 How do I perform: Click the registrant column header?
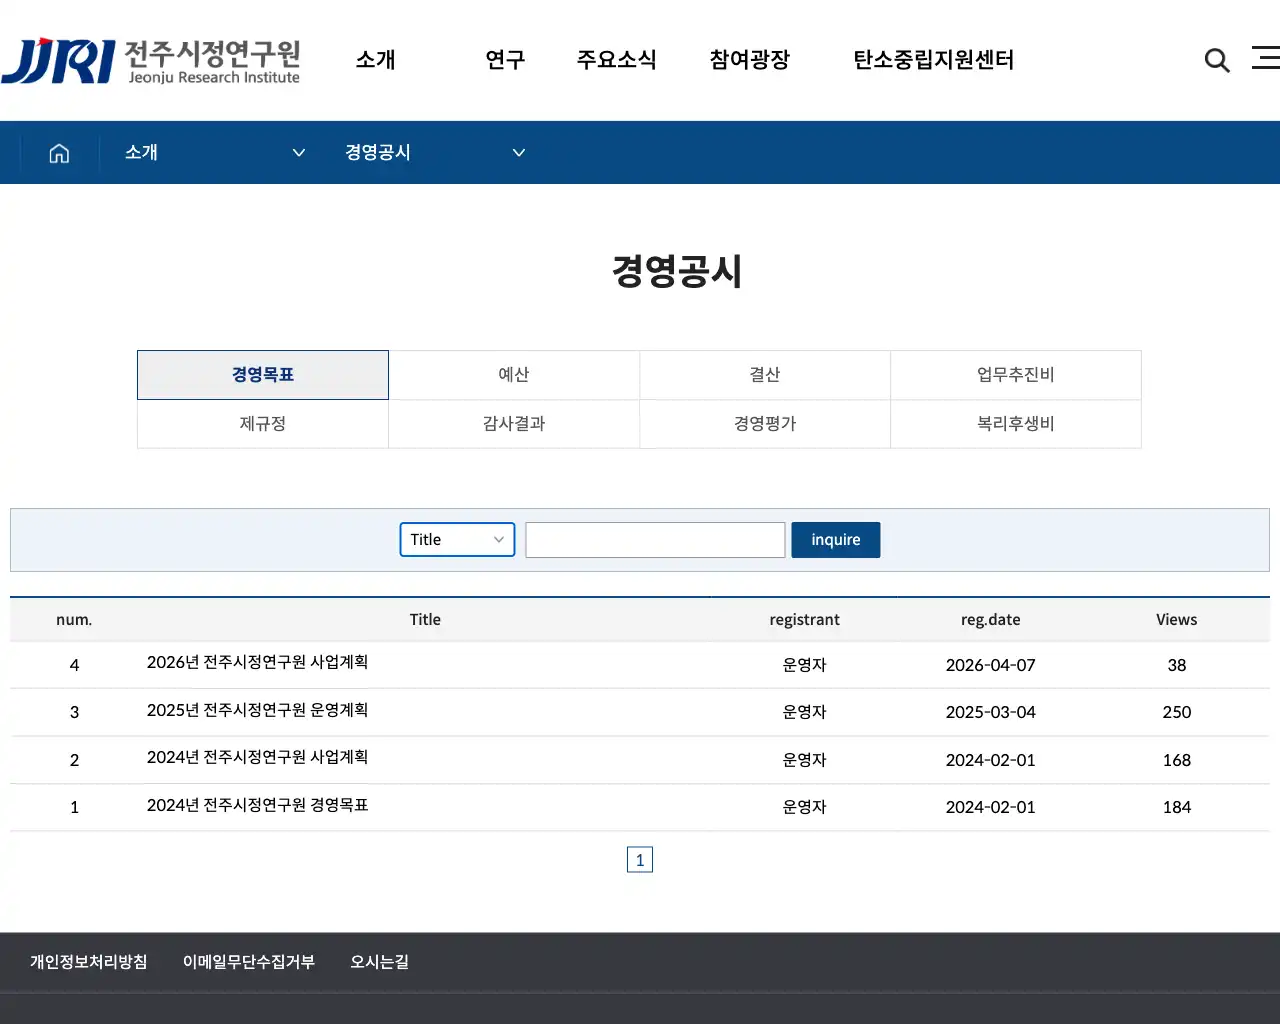coord(805,620)
